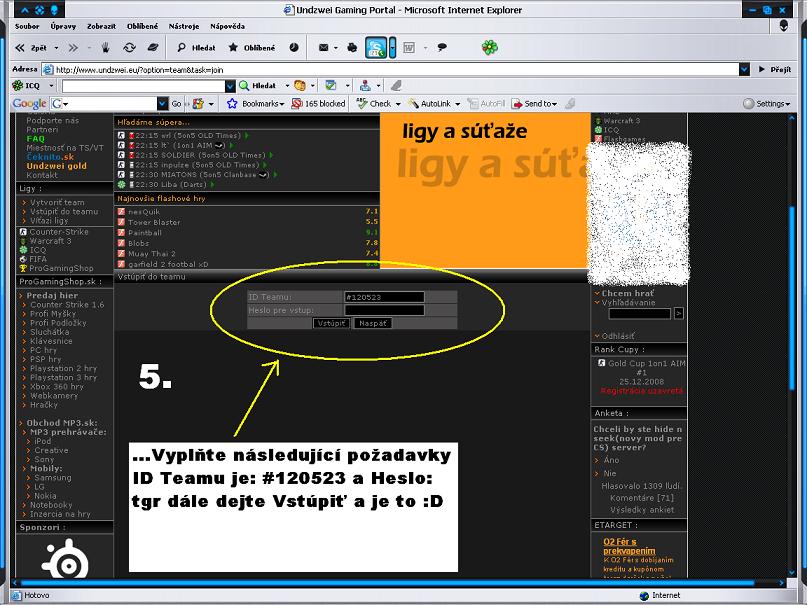Click the 22:30 Liba (Darts) match
807x605 pixels.
click(170, 185)
